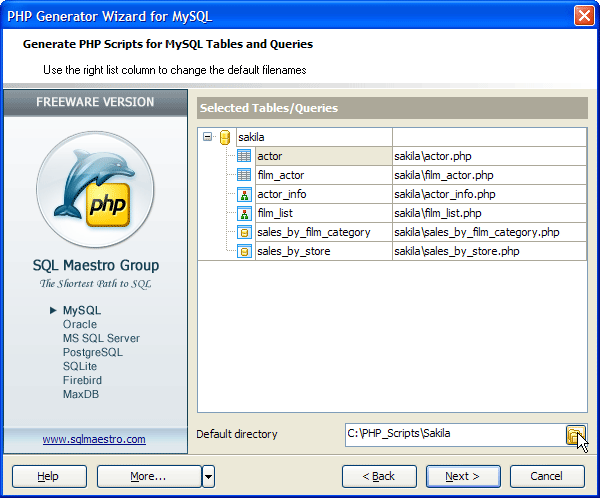Select the film_actor row
Viewport: 600px width, 498px height.
[x=324, y=175]
